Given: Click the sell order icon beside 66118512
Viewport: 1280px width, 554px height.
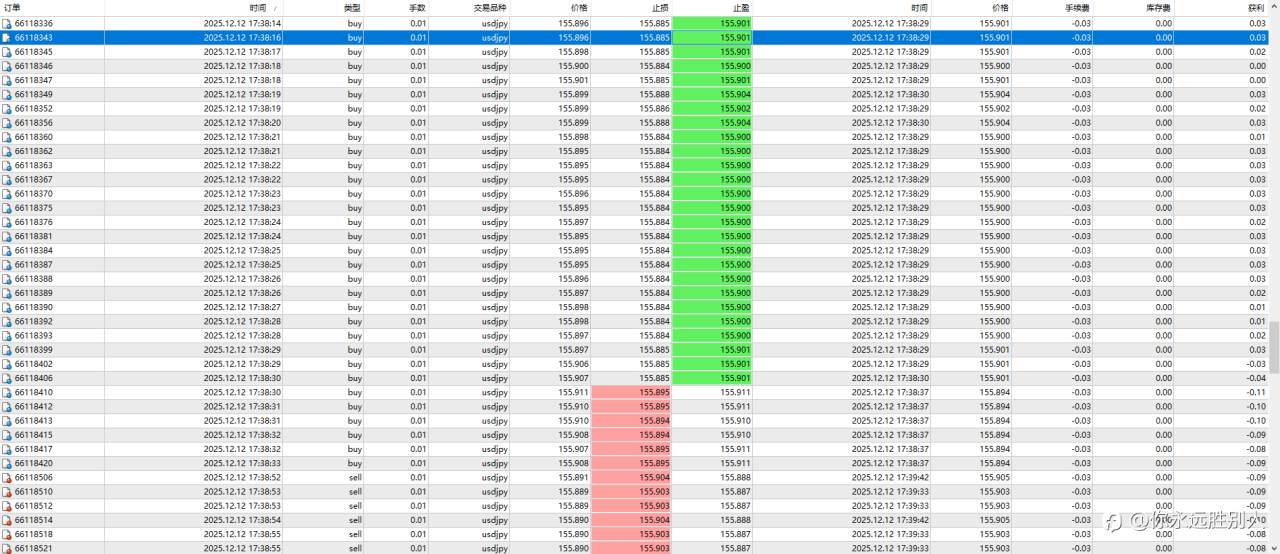Looking at the screenshot, I should click(7, 506).
